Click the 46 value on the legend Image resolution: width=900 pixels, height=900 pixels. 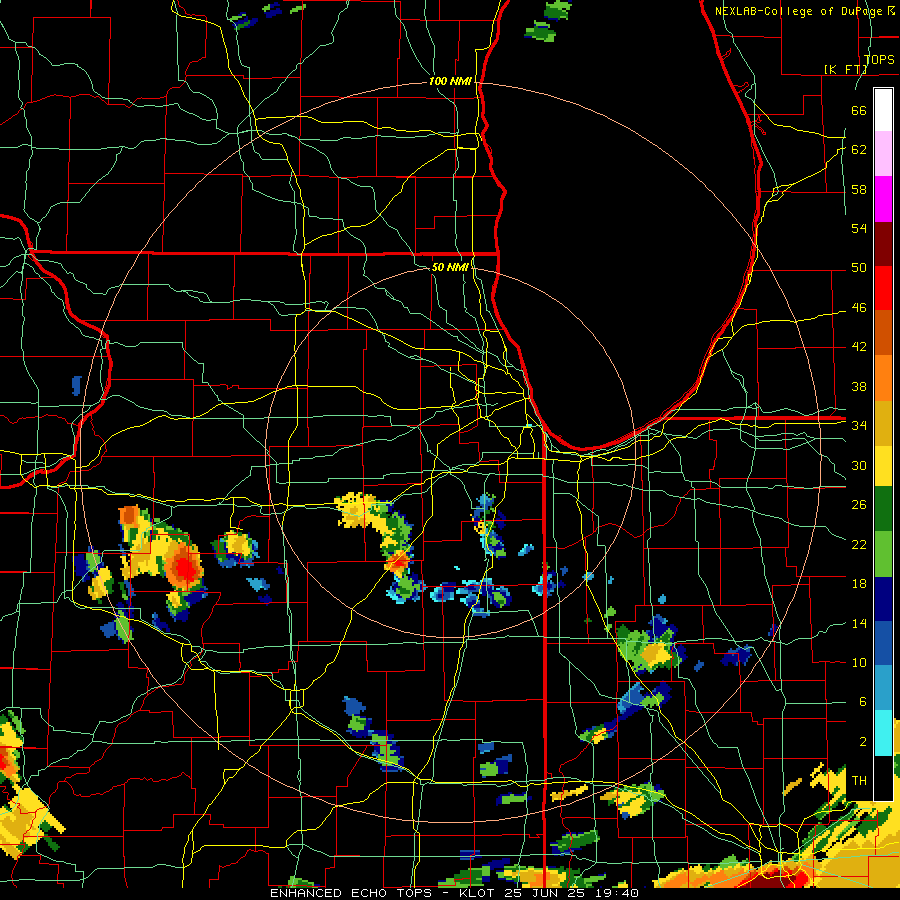point(859,308)
